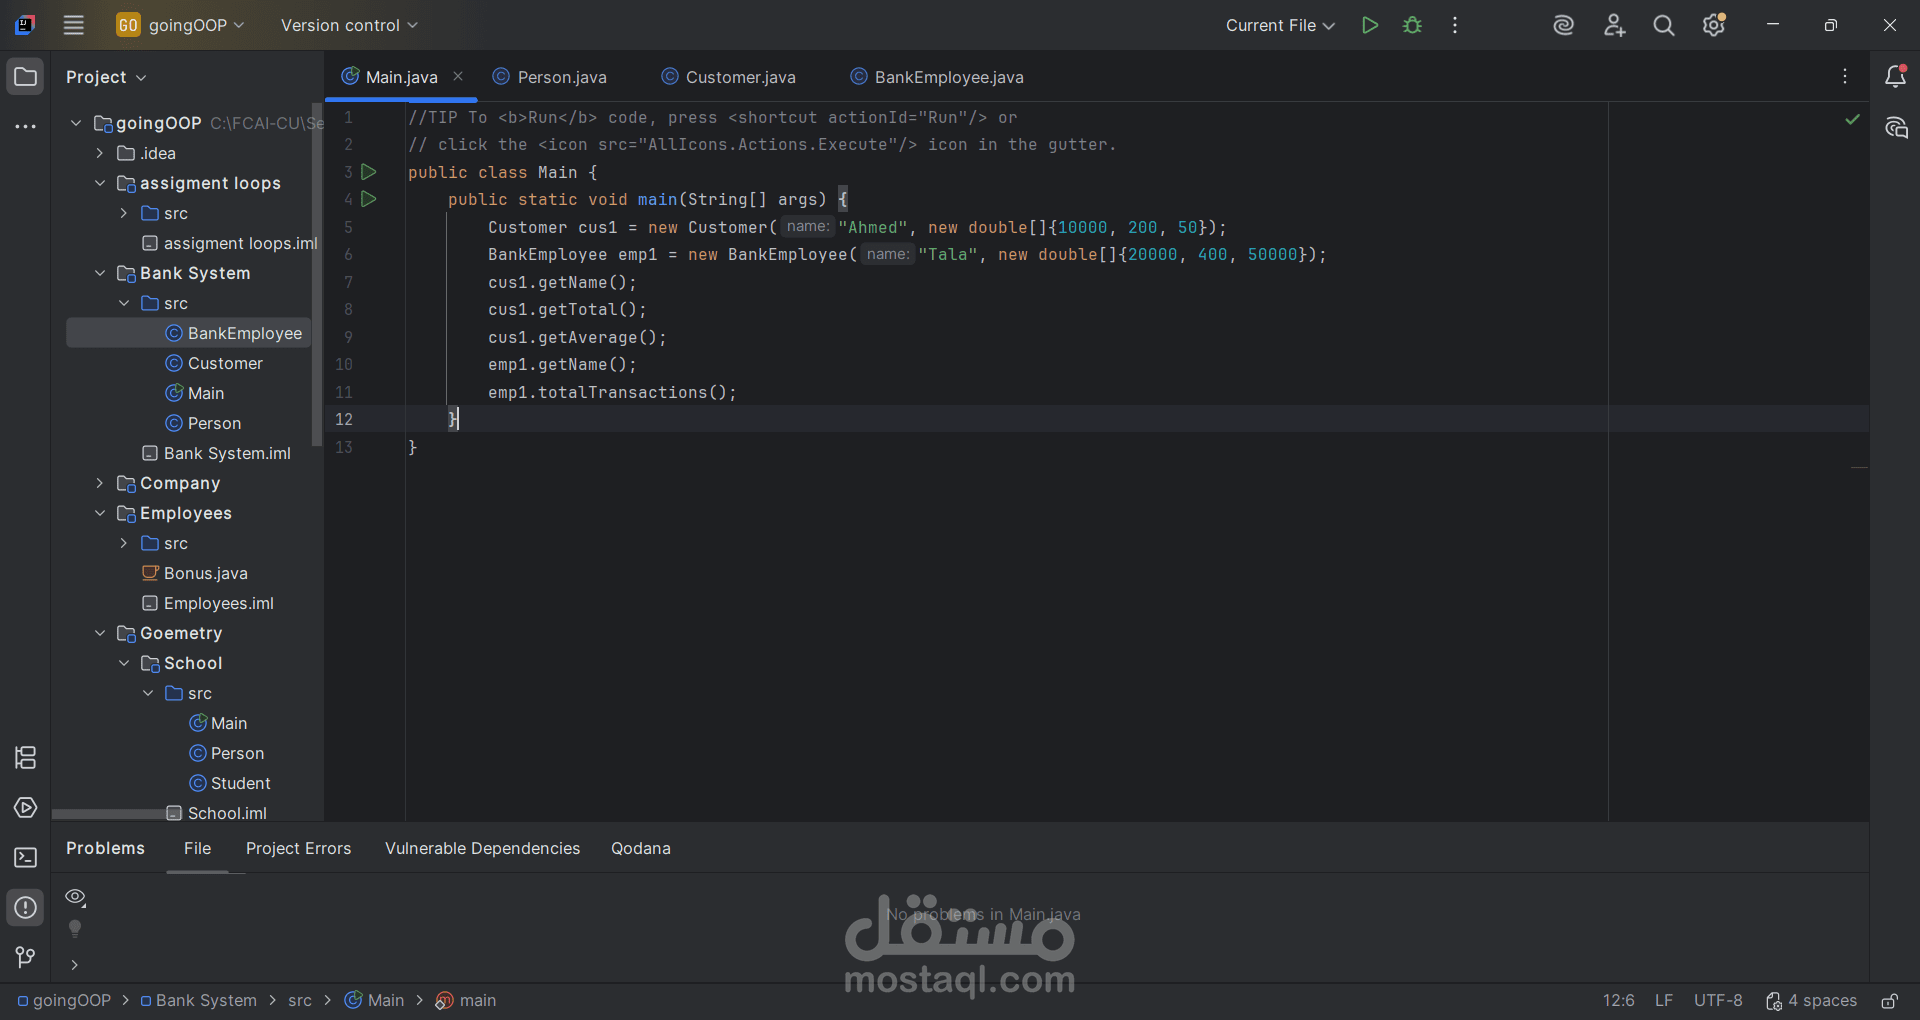Click the run gutter icon beside main method
Screen dimensions: 1920x1020
[x=369, y=199]
